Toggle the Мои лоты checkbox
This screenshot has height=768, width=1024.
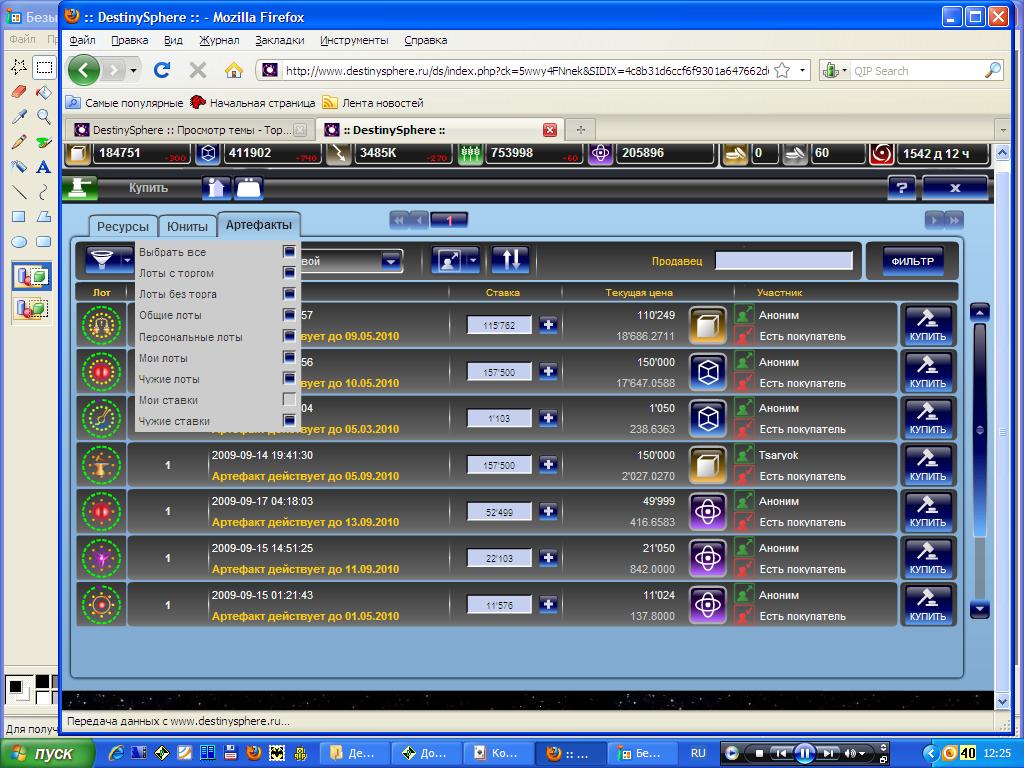(289, 357)
